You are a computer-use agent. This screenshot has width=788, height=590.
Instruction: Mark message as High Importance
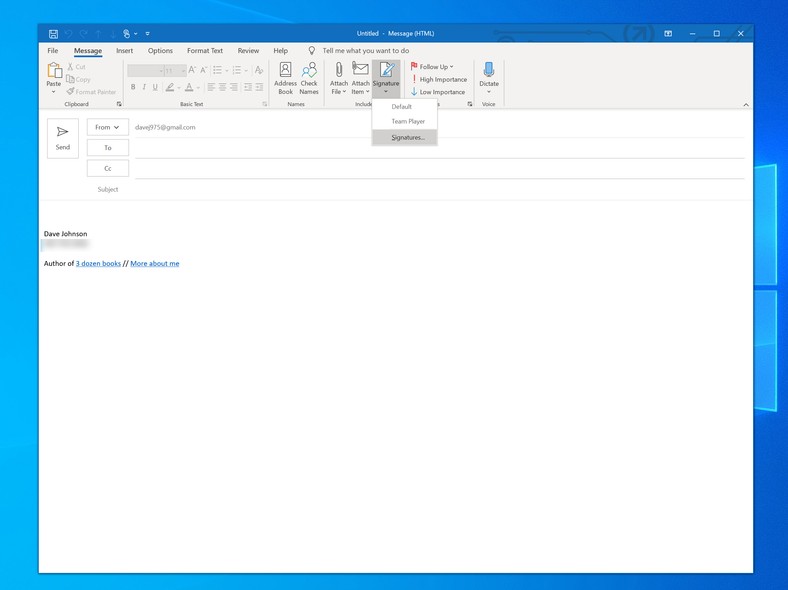pos(438,79)
